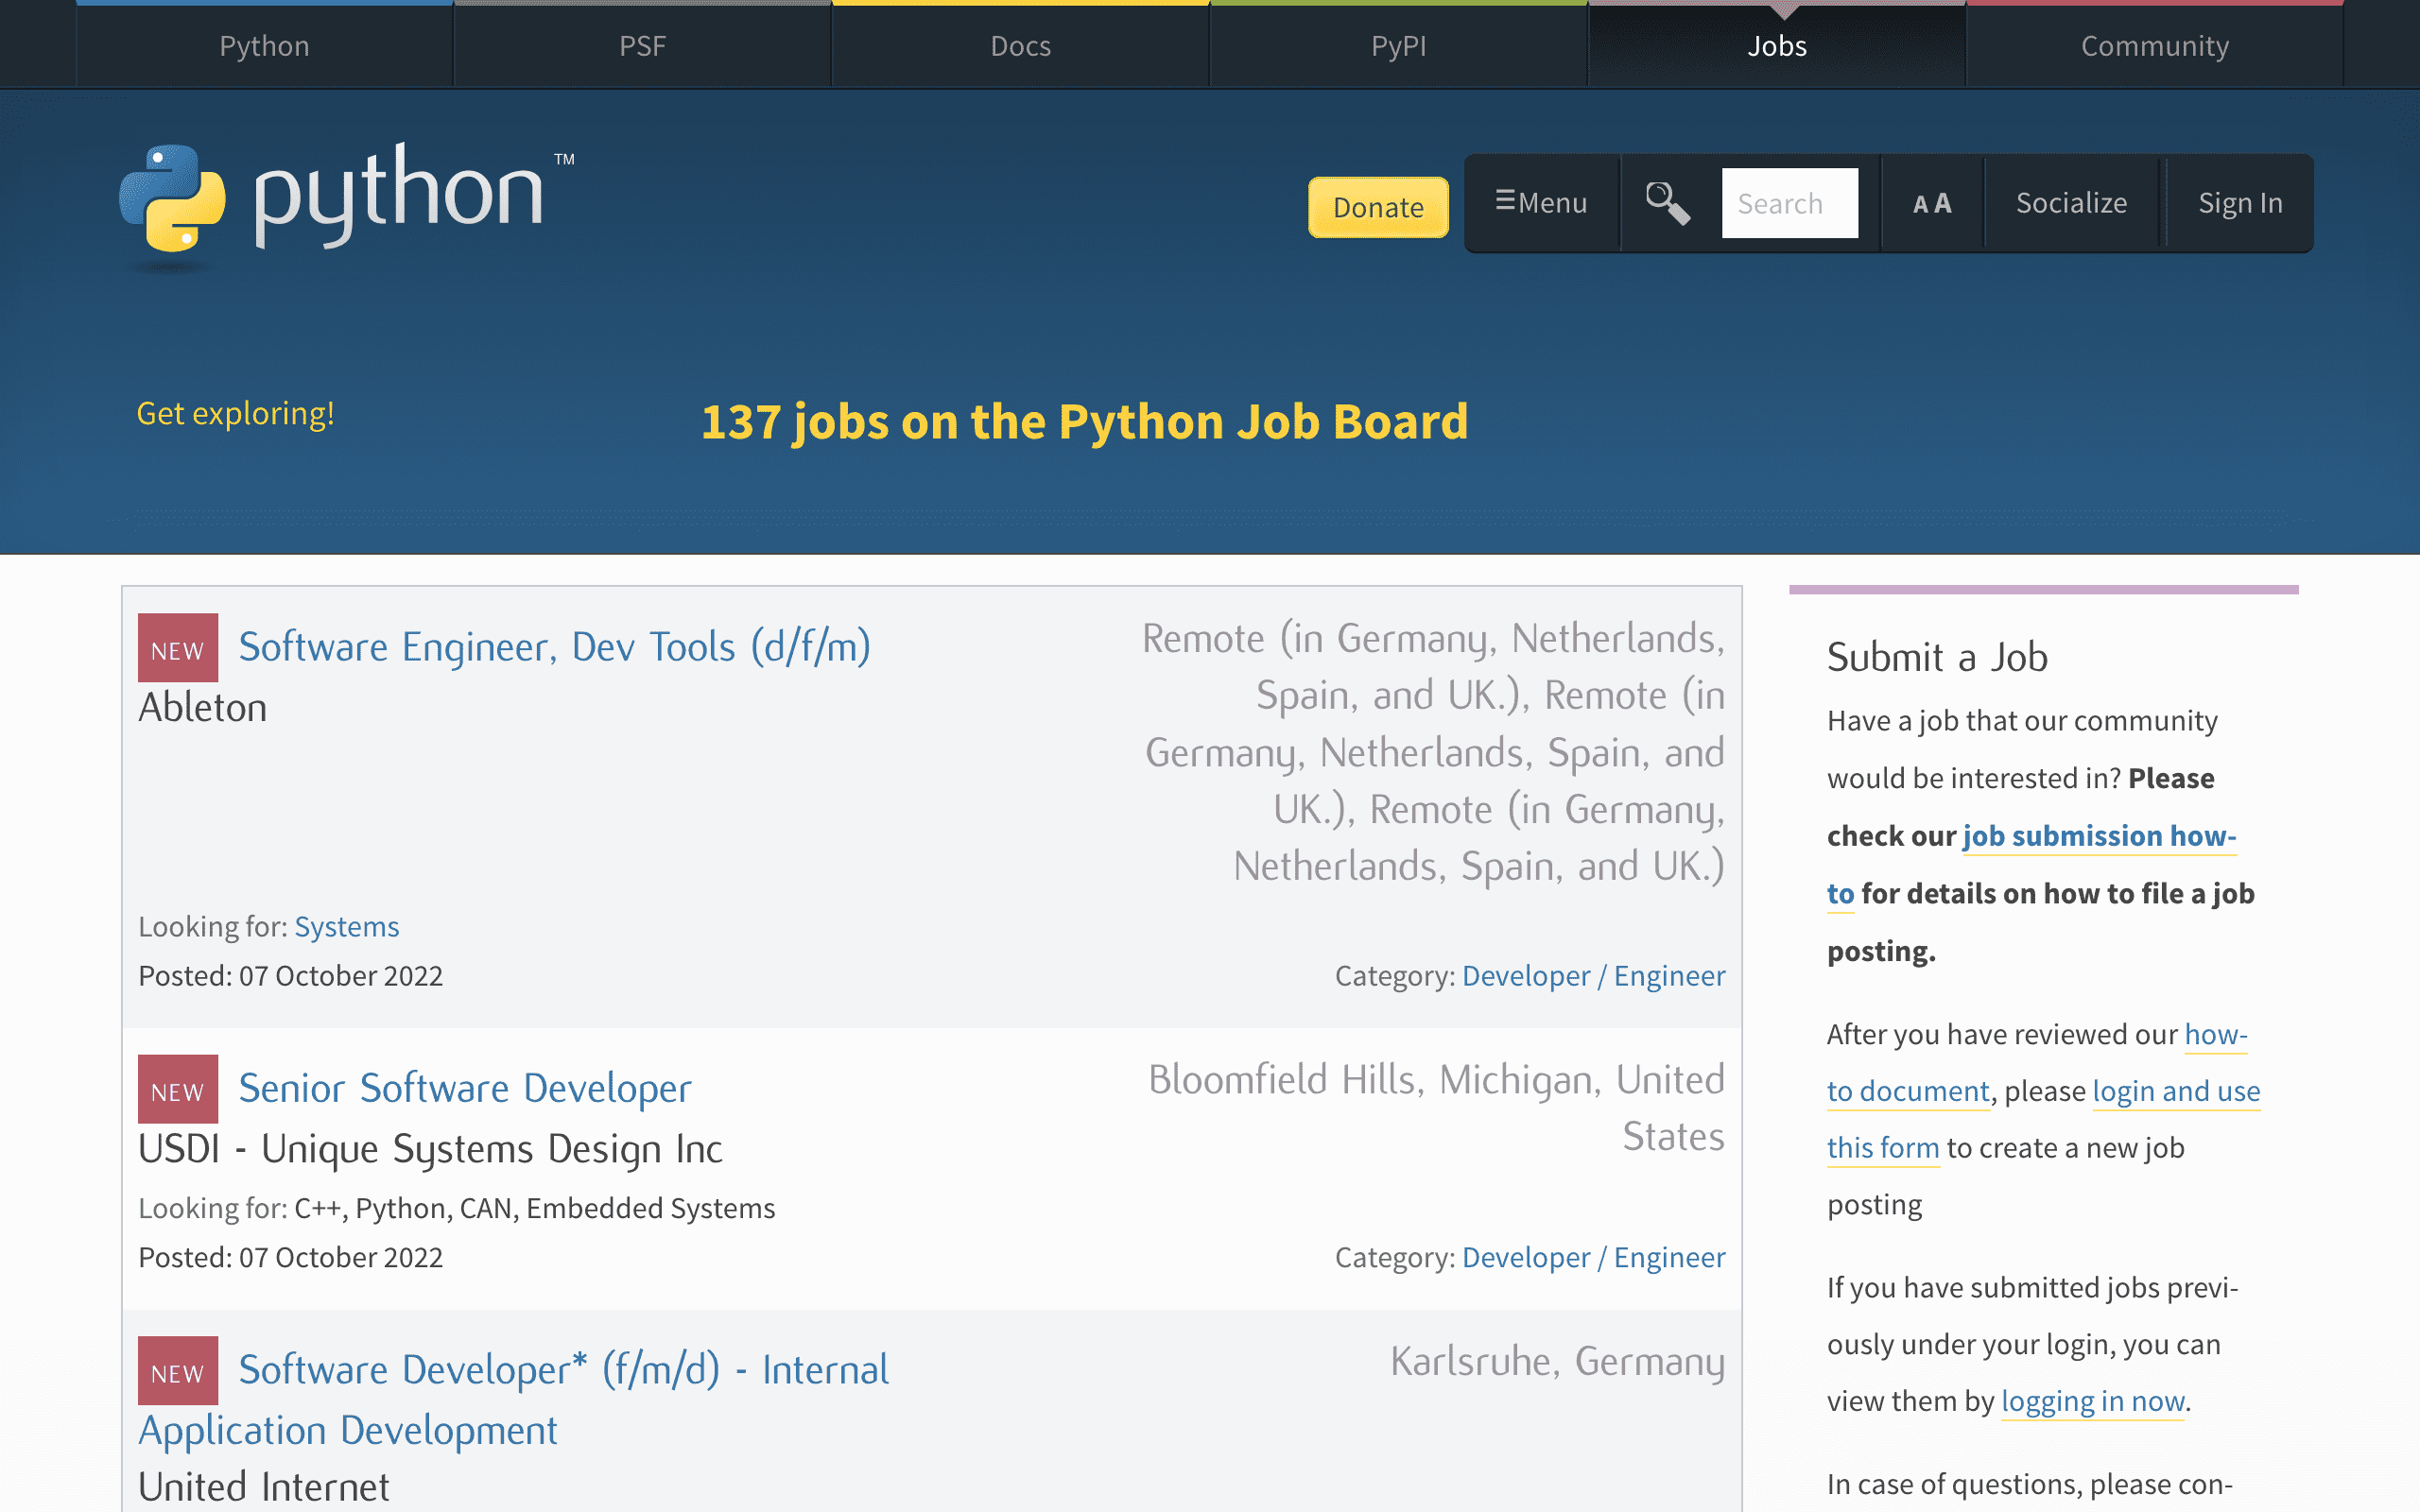The width and height of the screenshot is (2420, 1512).
Task: Click the NEW badge on the USDI posting
Action: pyautogui.click(x=177, y=1089)
